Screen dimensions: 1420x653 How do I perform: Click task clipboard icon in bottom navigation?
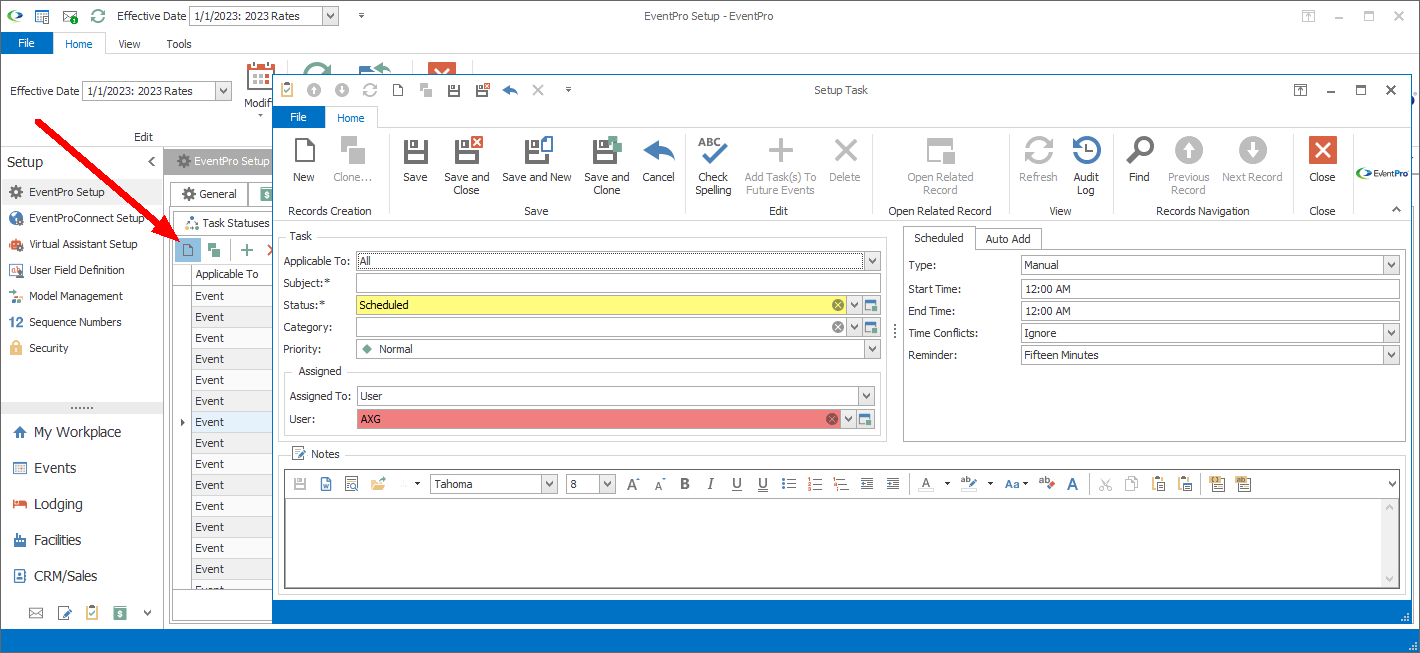coord(92,613)
